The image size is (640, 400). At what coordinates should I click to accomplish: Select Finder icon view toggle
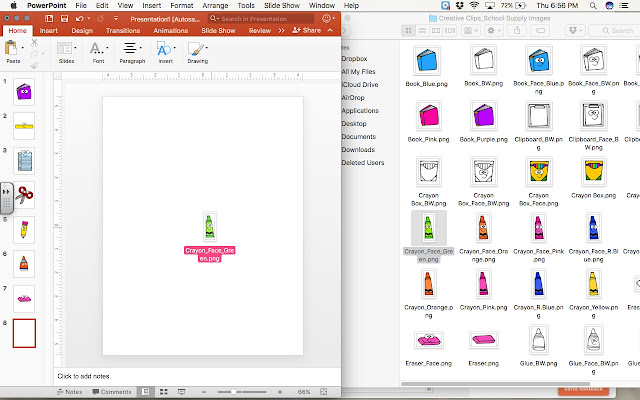click(x=408, y=31)
